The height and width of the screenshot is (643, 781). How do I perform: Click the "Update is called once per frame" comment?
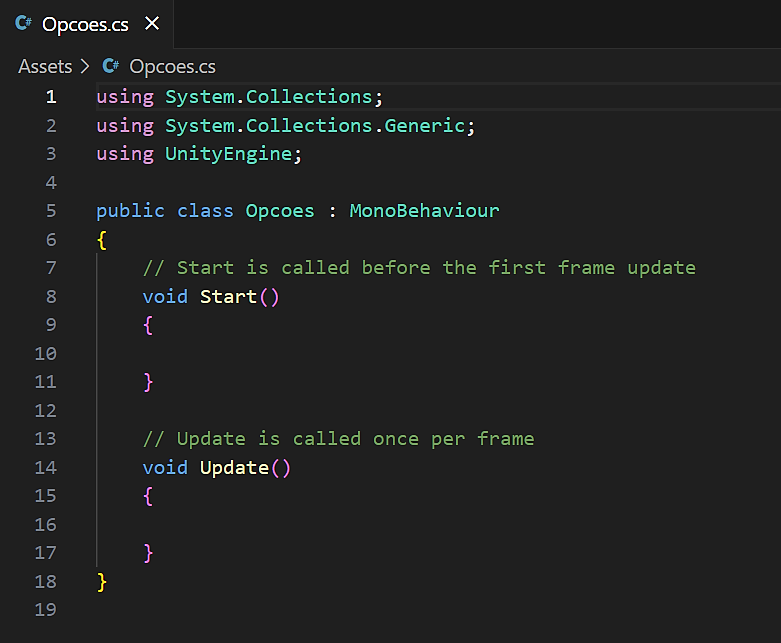point(338,439)
